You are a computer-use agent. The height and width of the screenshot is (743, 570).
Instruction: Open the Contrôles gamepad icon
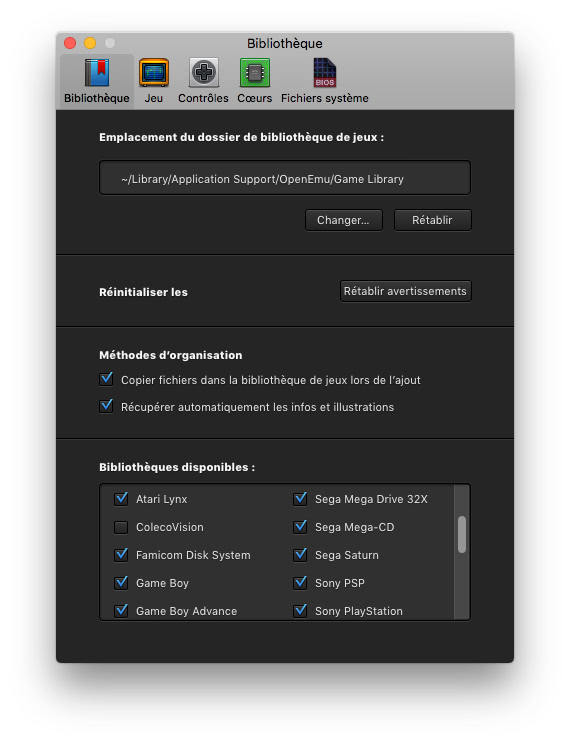204,72
